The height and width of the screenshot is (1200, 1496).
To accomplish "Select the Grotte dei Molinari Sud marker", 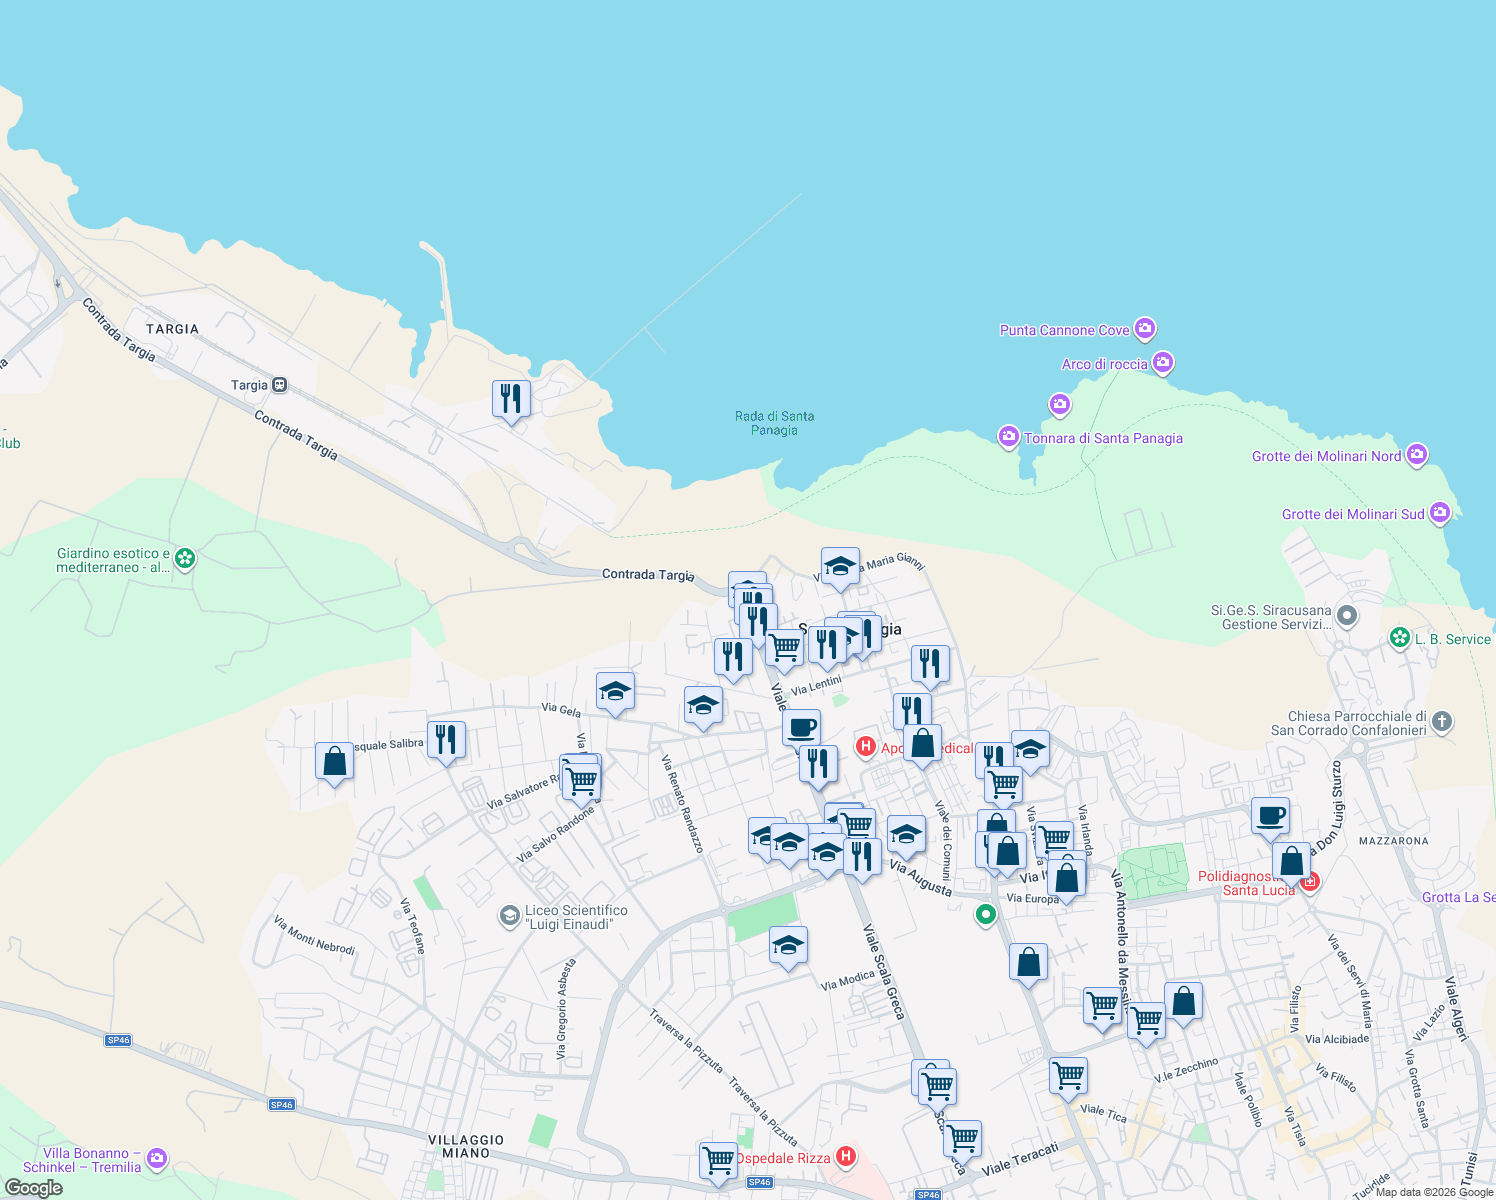I will (x=1440, y=512).
